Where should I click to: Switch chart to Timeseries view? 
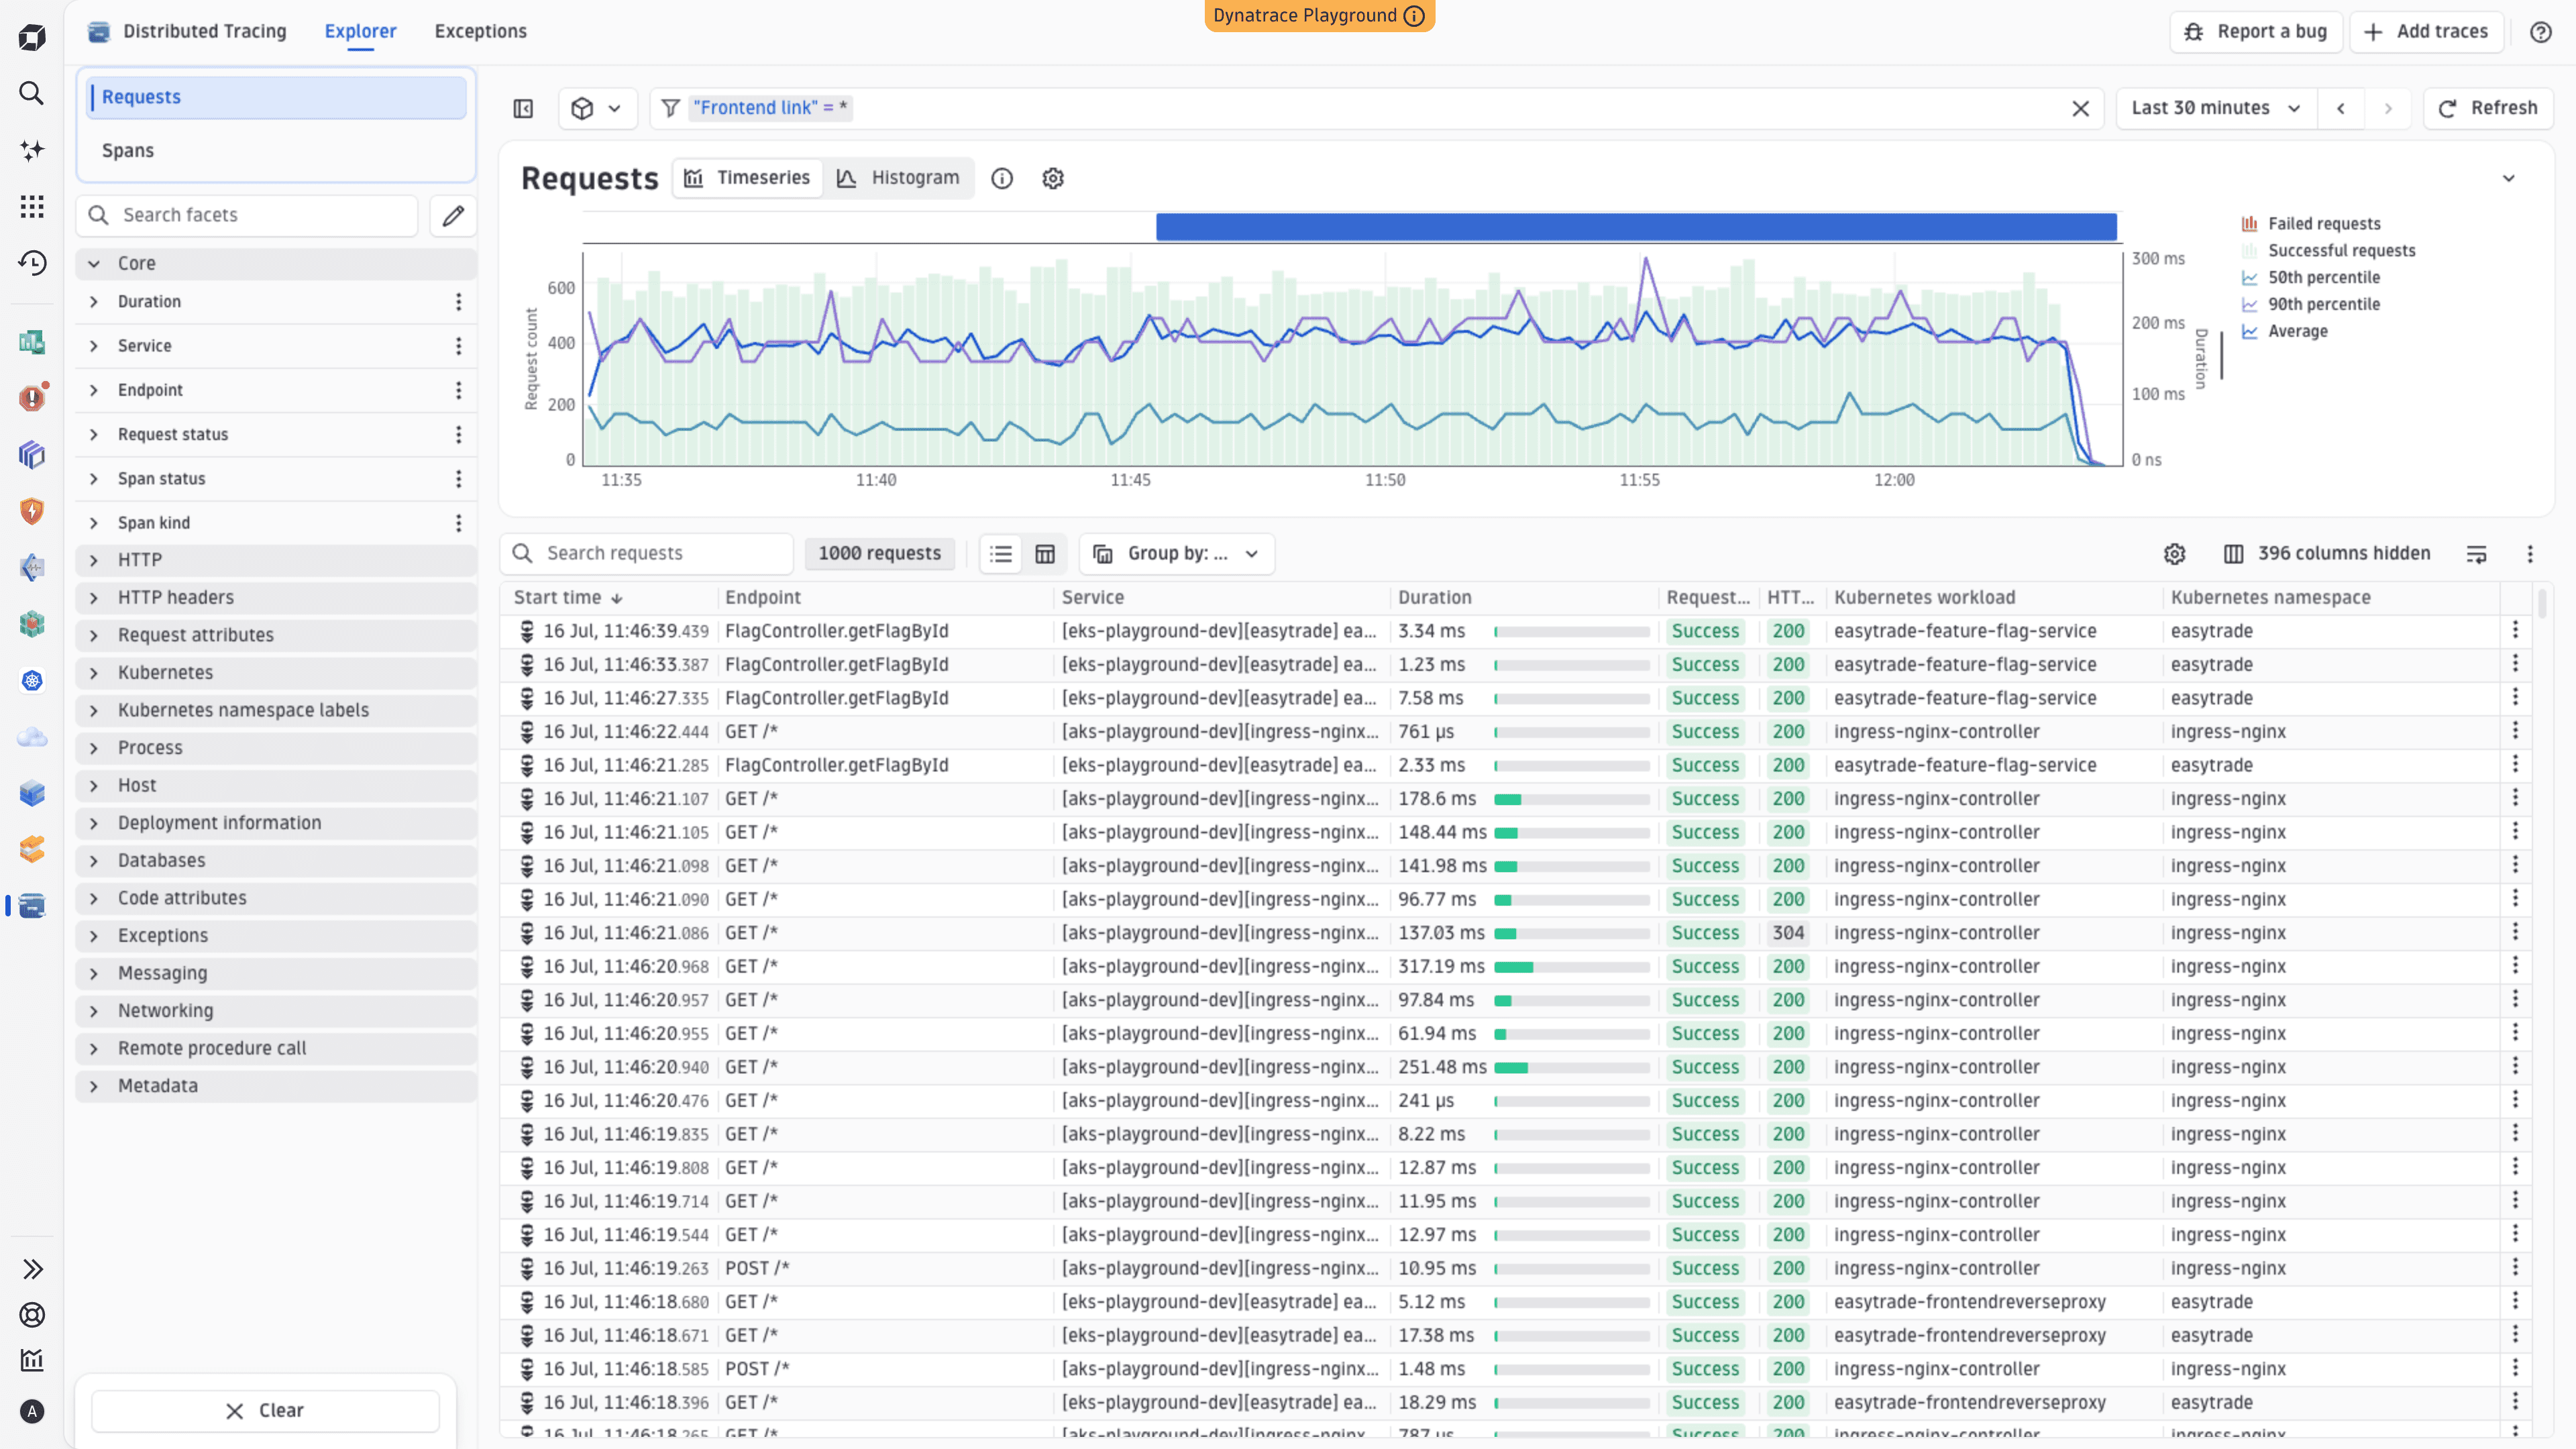747,178
